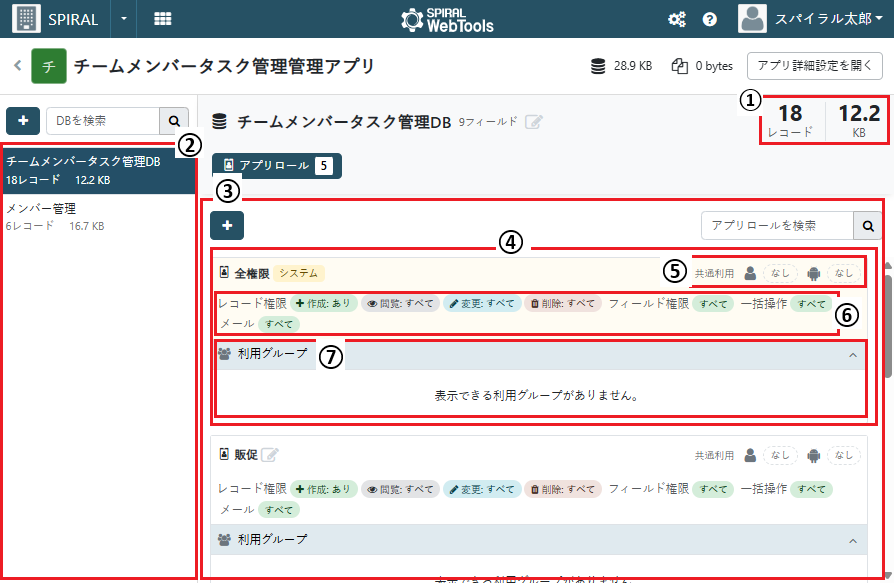Viewport: 894px width, 583px height.
Task: Open the スパイラル太郎 user menu
Action: point(811,19)
